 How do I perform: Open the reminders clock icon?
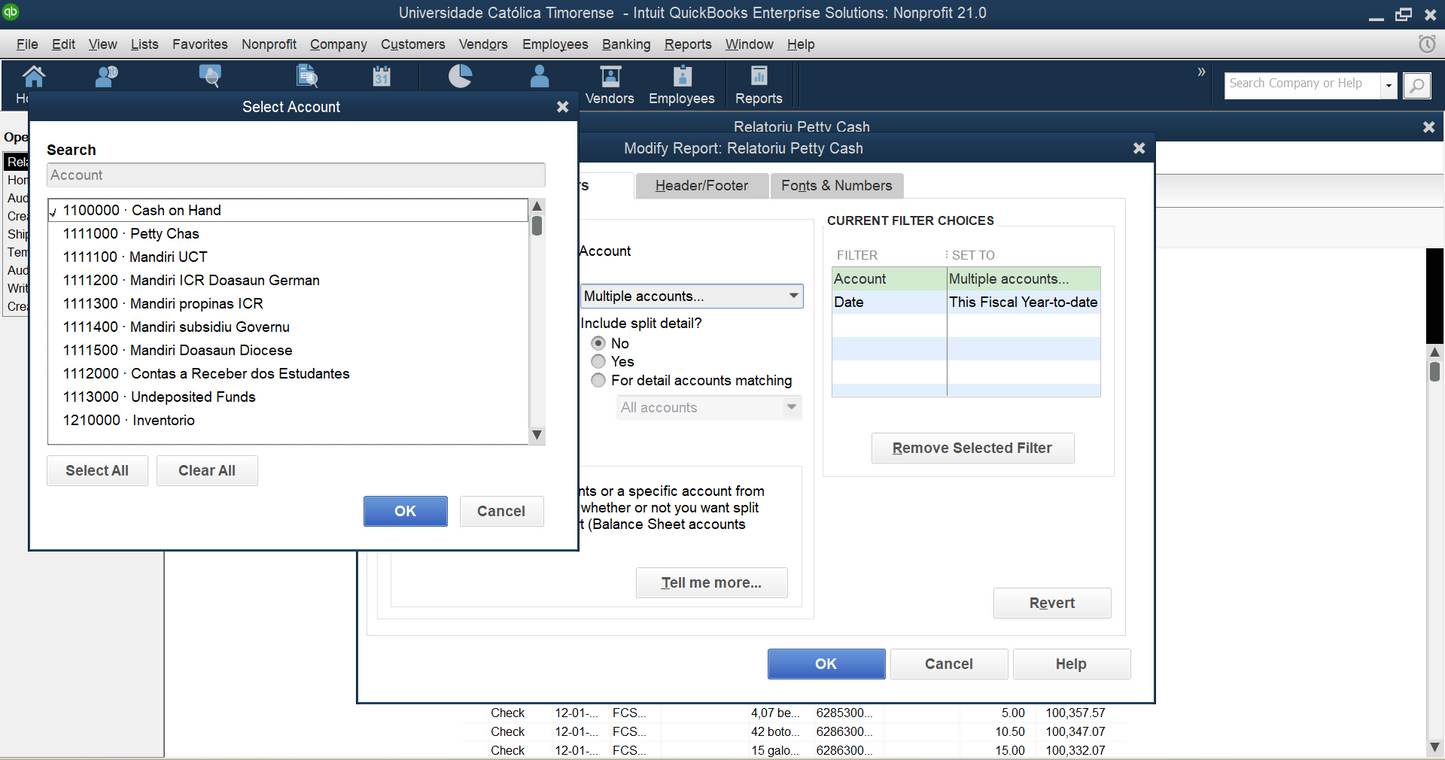point(1427,44)
